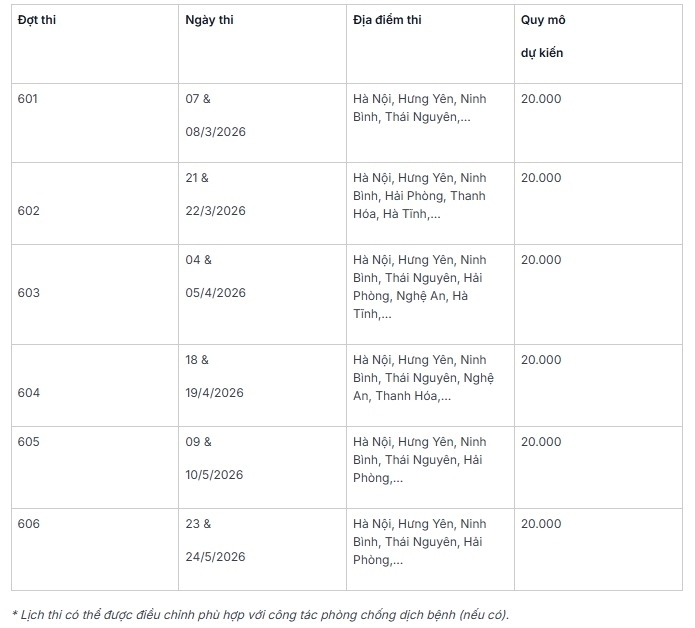Click the date 10/5/2026
The height and width of the screenshot is (628, 695).
[215, 475]
